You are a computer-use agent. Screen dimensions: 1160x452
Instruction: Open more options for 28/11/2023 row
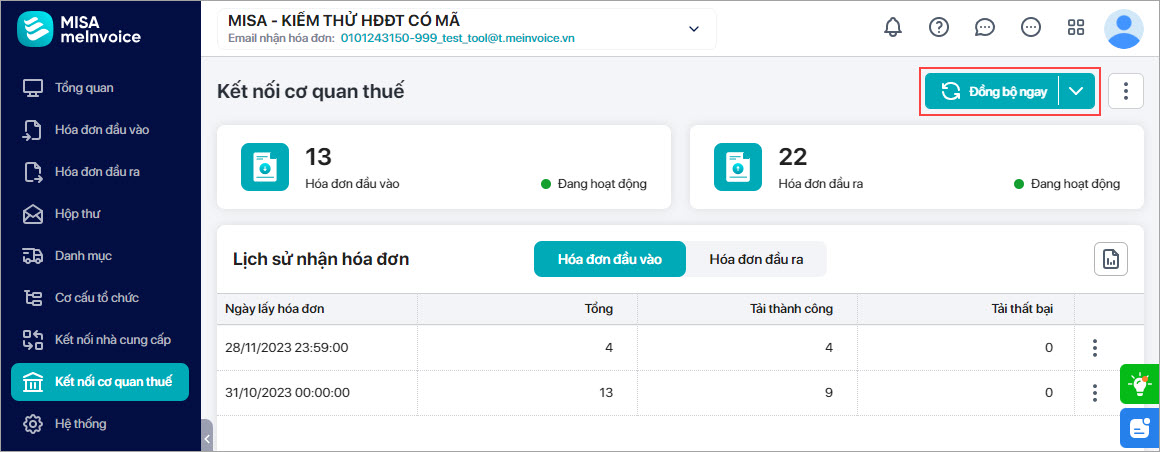[1095, 348]
